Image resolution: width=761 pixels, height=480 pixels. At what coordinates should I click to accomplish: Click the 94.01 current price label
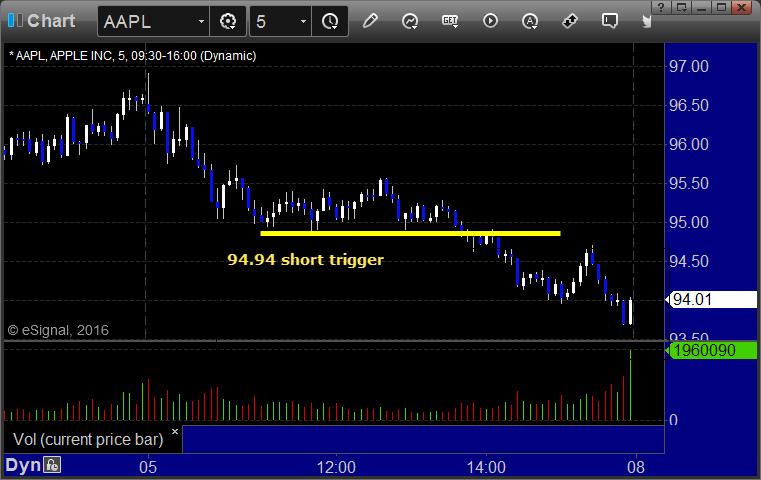713,299
